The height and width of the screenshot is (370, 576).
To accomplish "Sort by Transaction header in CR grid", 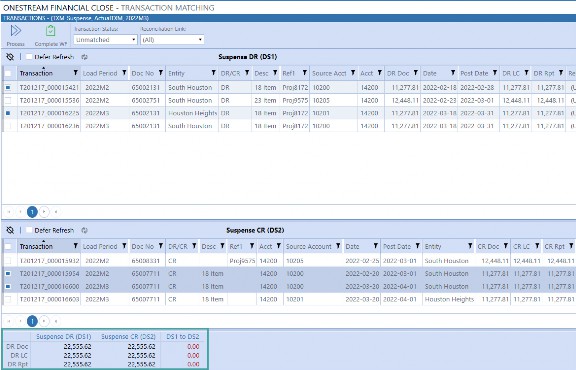I will 36,246.
